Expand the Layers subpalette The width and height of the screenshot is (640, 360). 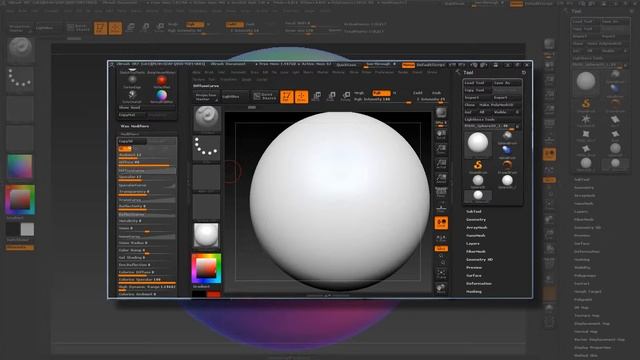click(473, 244)
